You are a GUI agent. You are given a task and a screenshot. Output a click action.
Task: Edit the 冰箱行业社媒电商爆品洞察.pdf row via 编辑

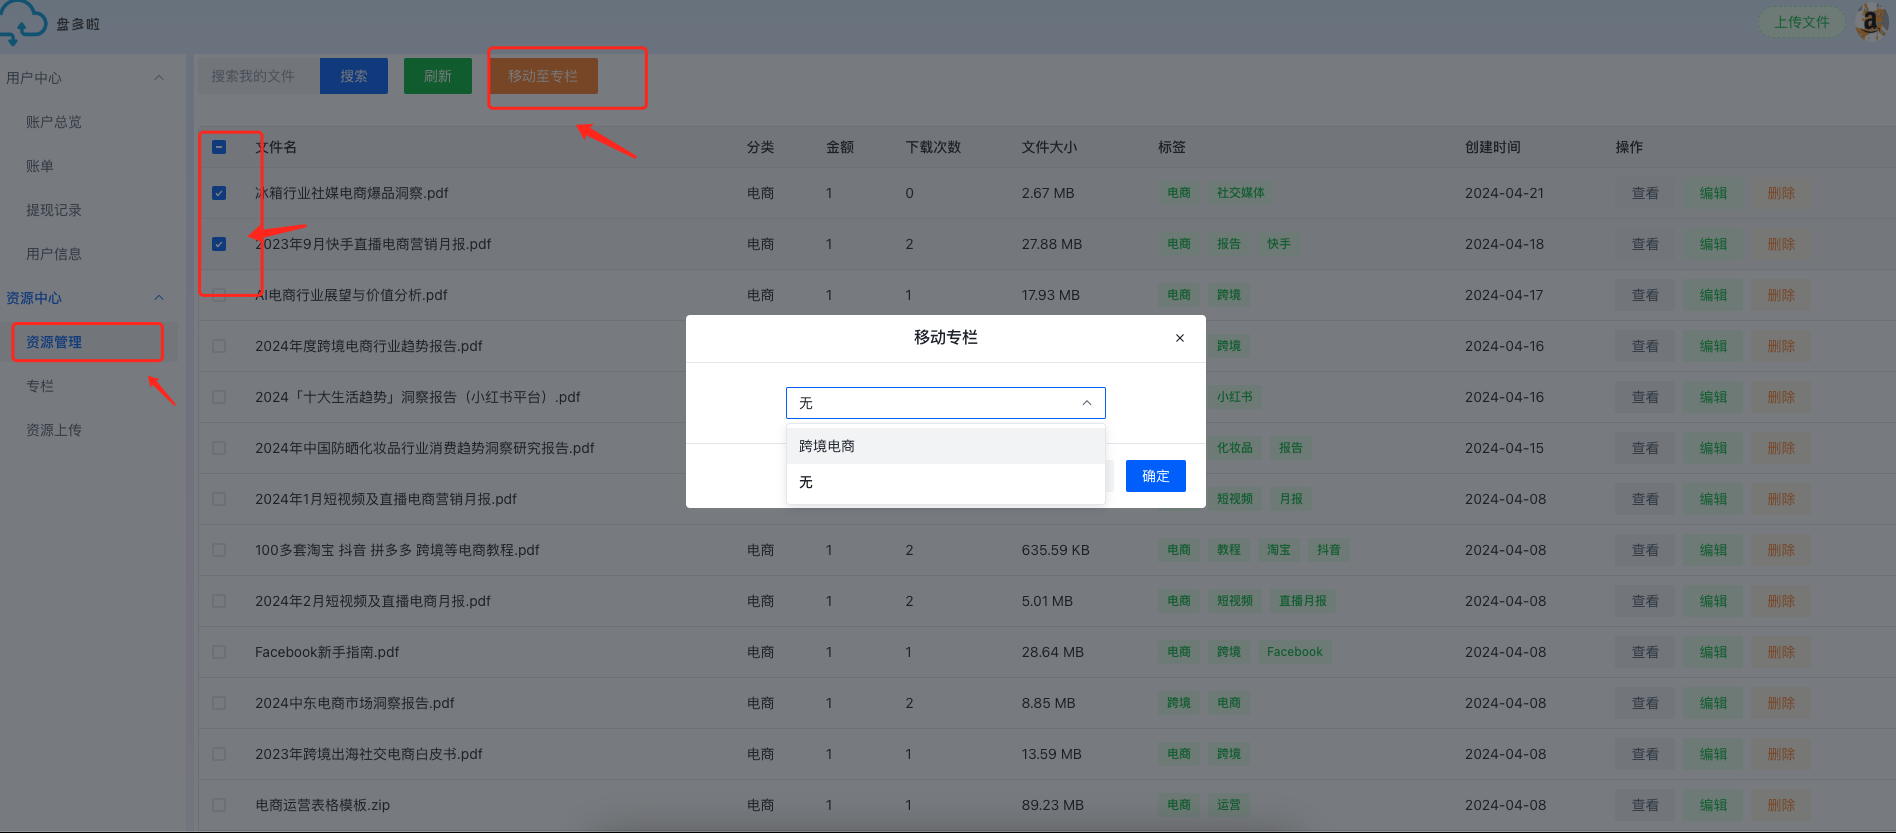coord(1713,193)
